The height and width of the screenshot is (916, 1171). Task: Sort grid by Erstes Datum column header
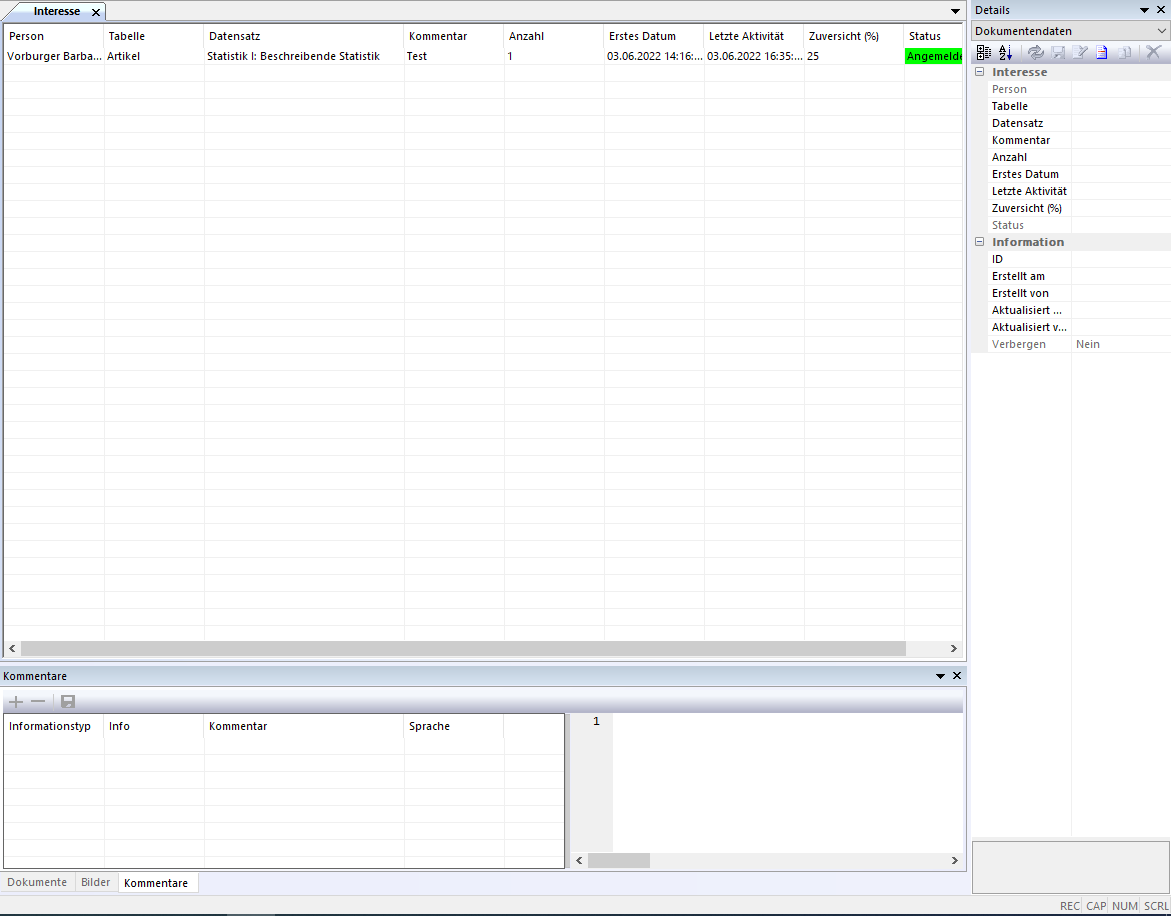[x=642, y=36]
